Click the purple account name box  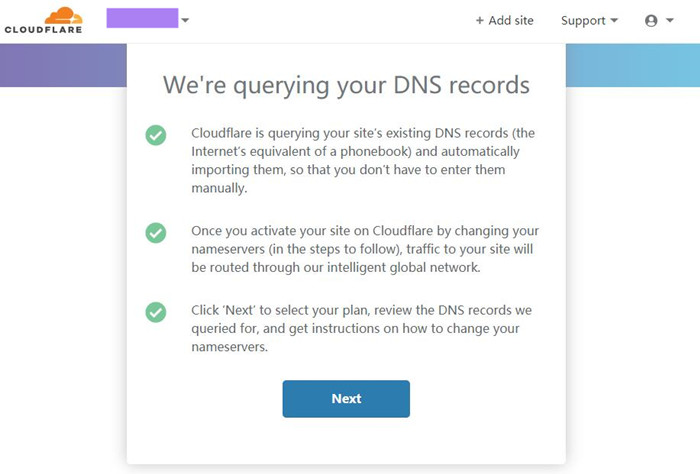[x=142, y=18]
